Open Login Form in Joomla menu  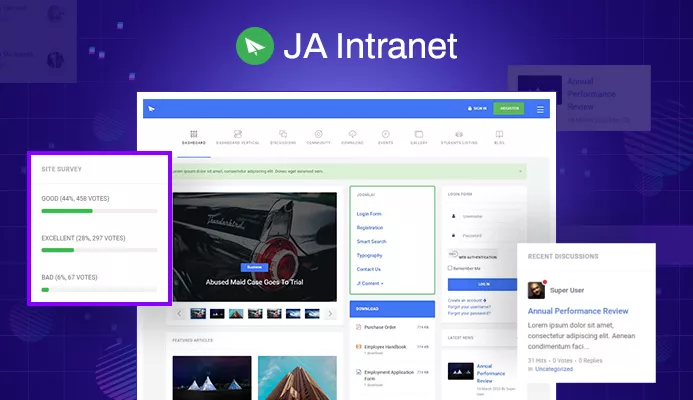369,214
